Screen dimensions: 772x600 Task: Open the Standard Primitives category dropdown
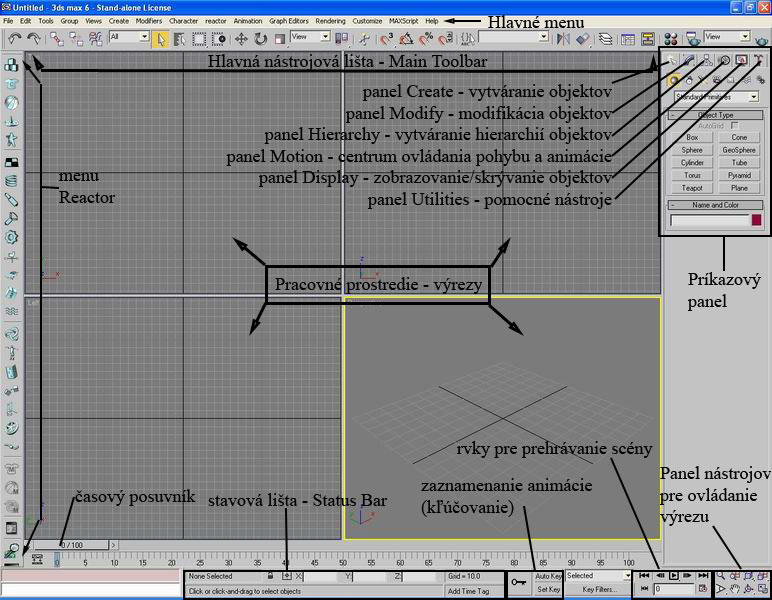point(716,97)
